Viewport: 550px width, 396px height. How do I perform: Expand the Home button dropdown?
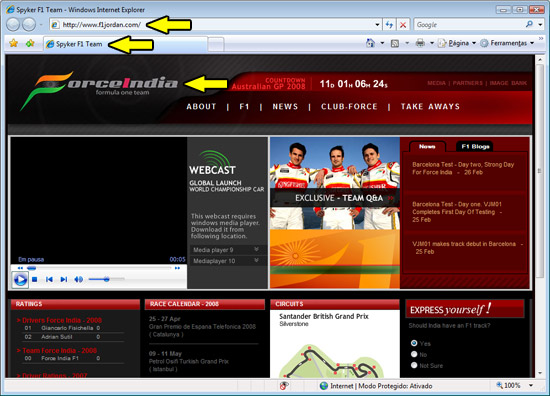pos(382,43)
